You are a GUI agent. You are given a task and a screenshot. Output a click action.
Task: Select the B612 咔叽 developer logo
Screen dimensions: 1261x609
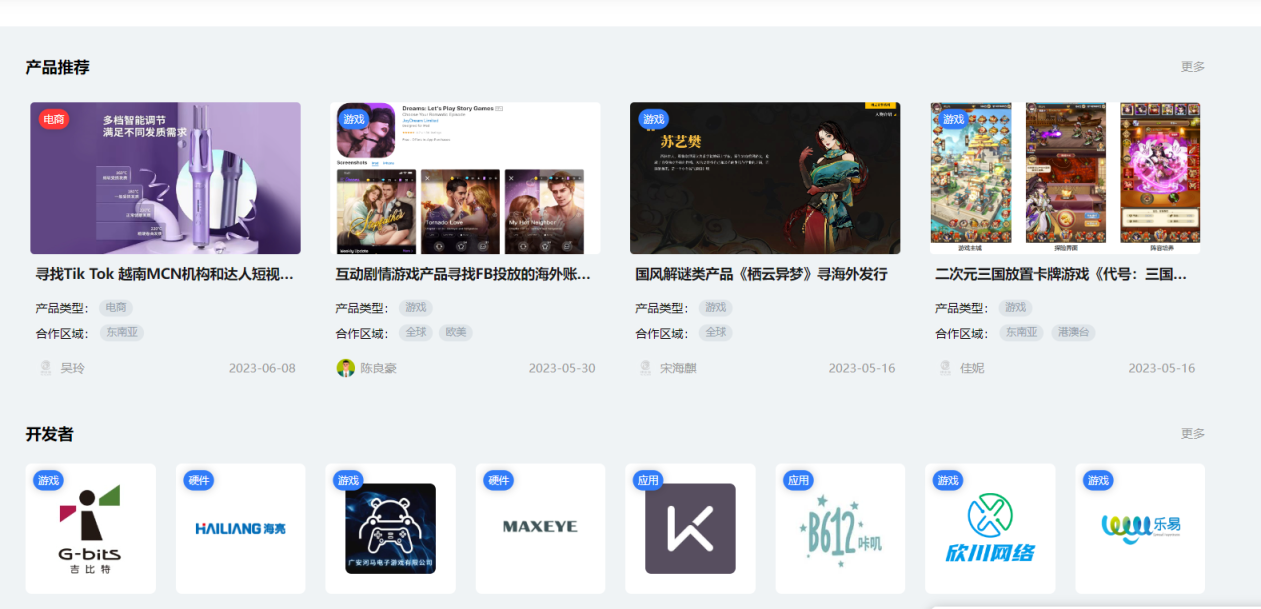(840, 528)
